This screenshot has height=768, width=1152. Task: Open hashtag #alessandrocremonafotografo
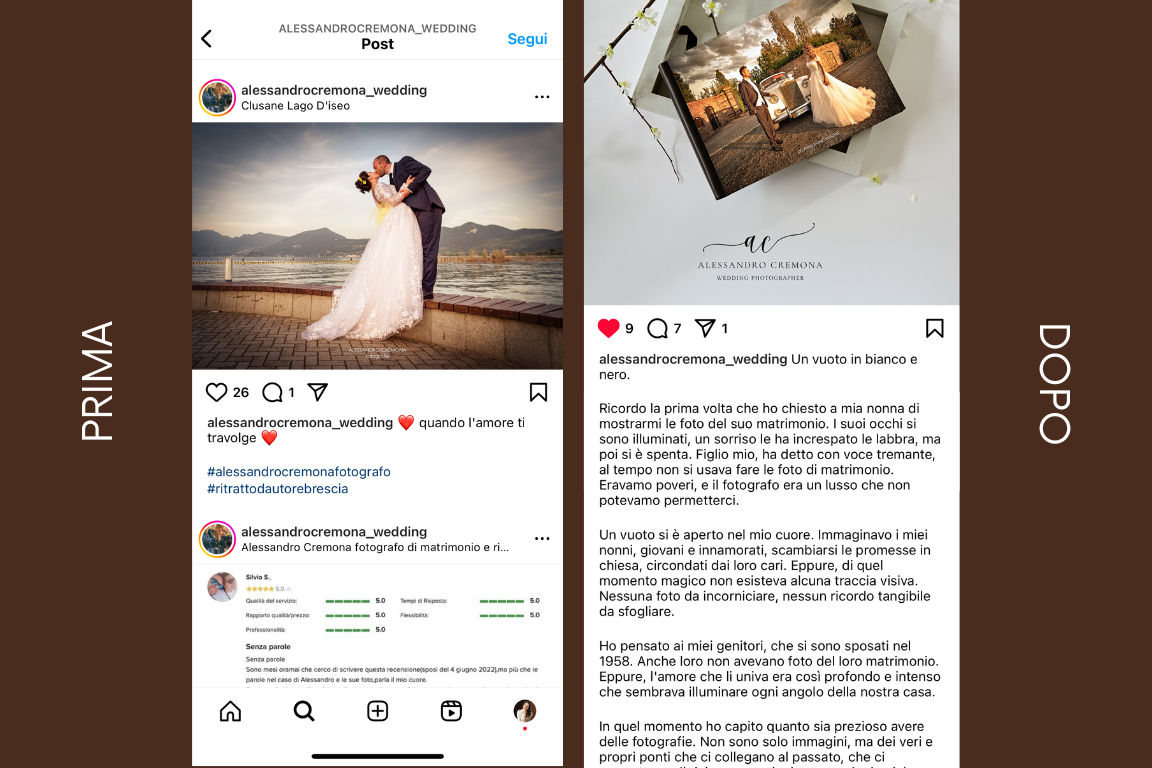tap(298, 472)
